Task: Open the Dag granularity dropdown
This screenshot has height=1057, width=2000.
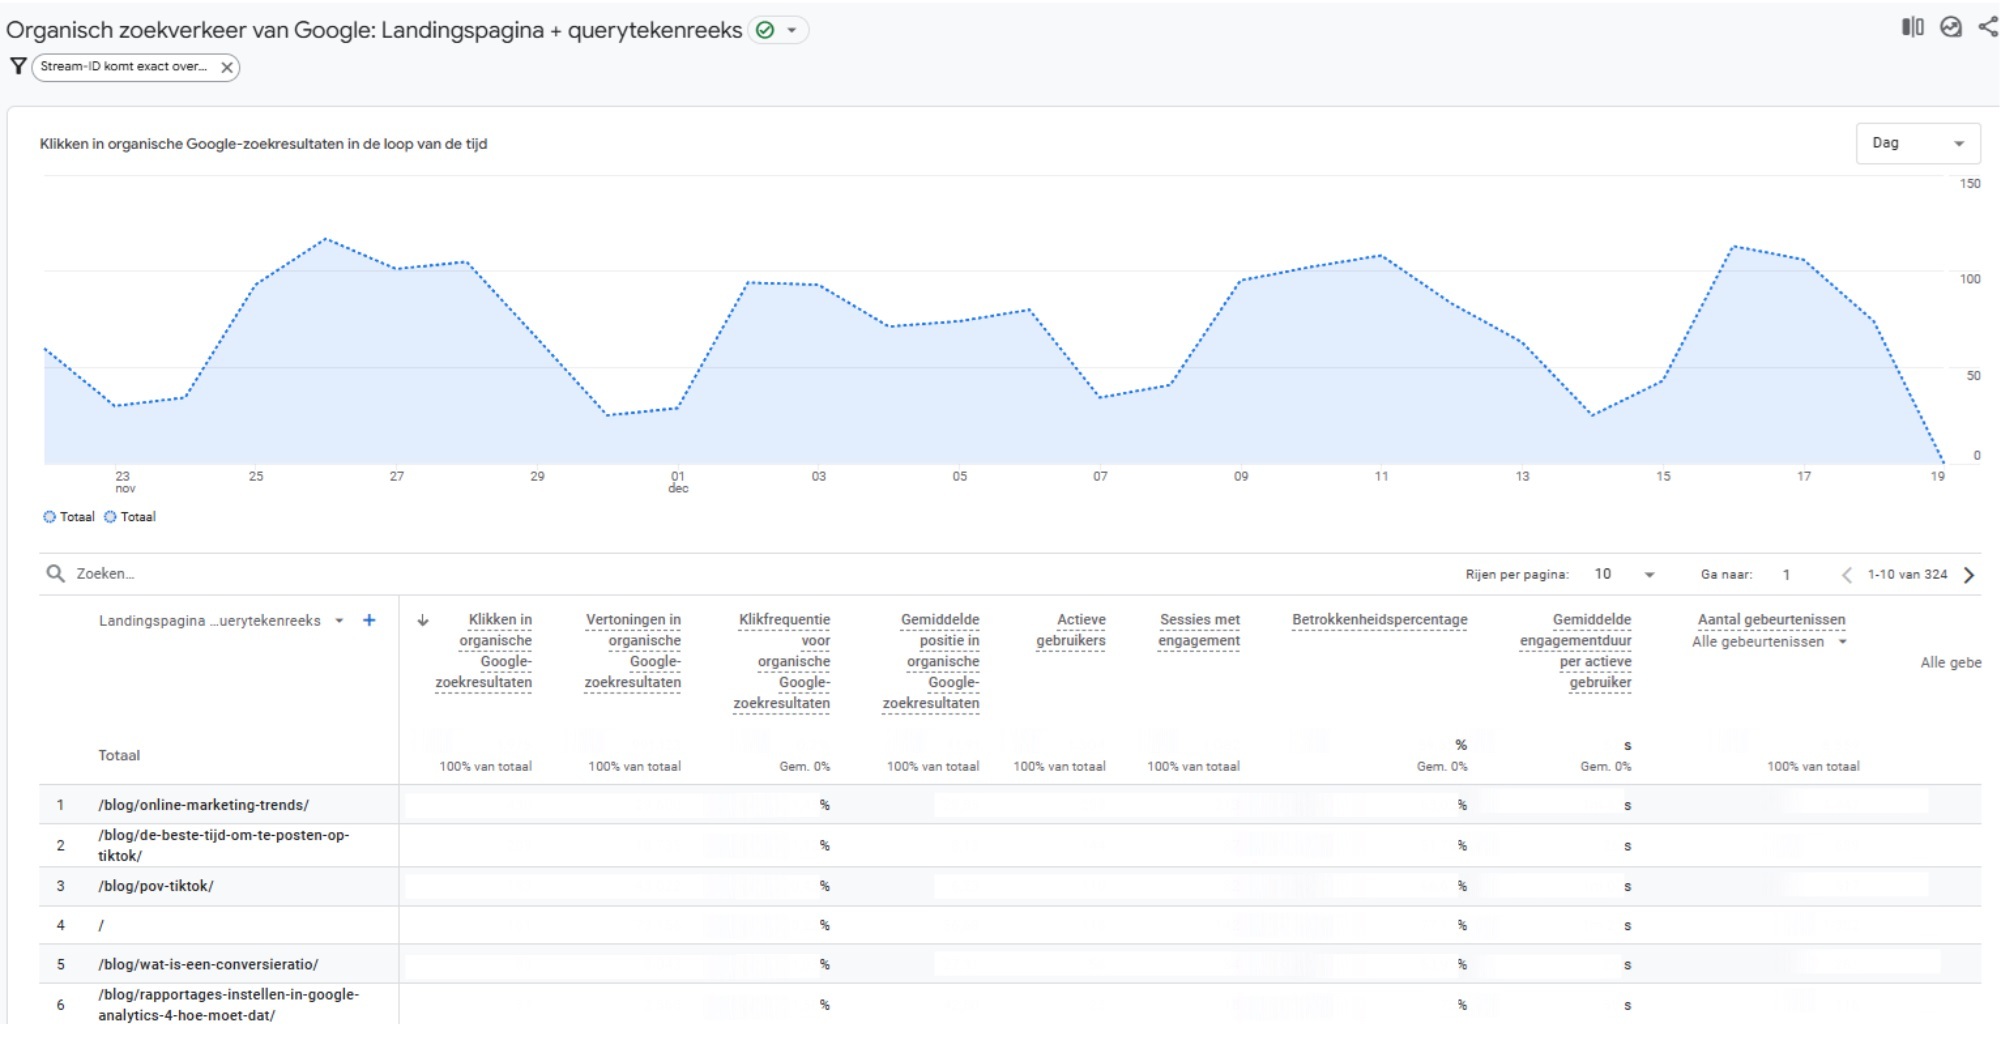Action: pyautogui.click(x=1917, y=143)
